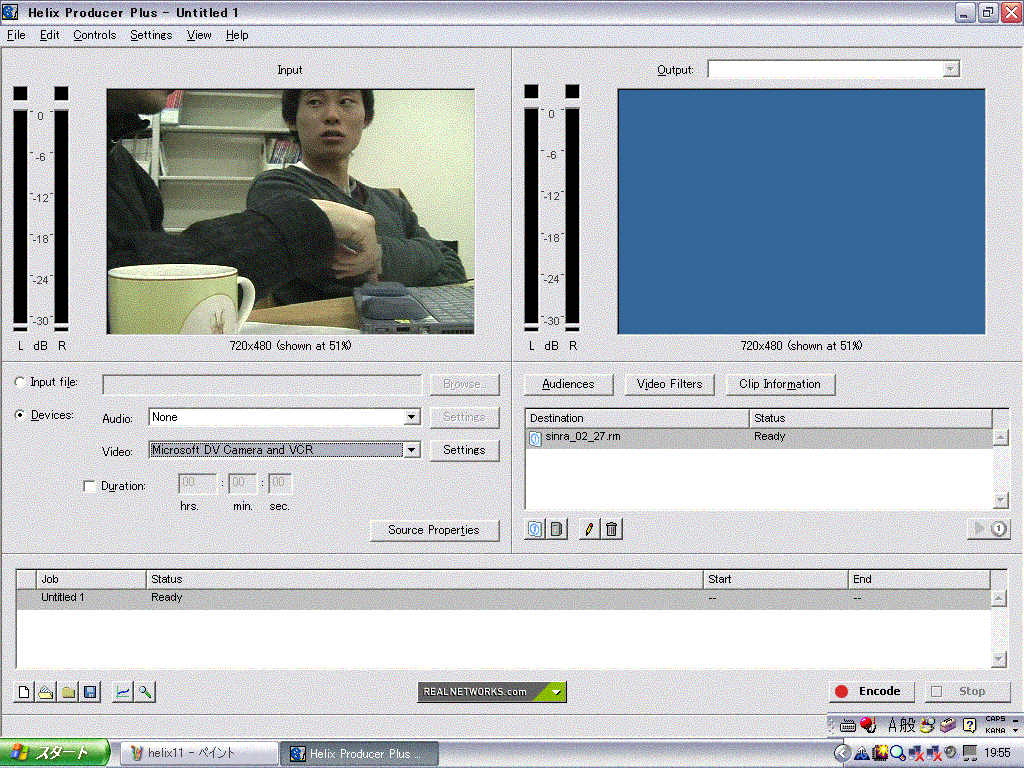Click the Clip Information button
The height and width of the screenshot is (768, 1024).
click(780, 384)
